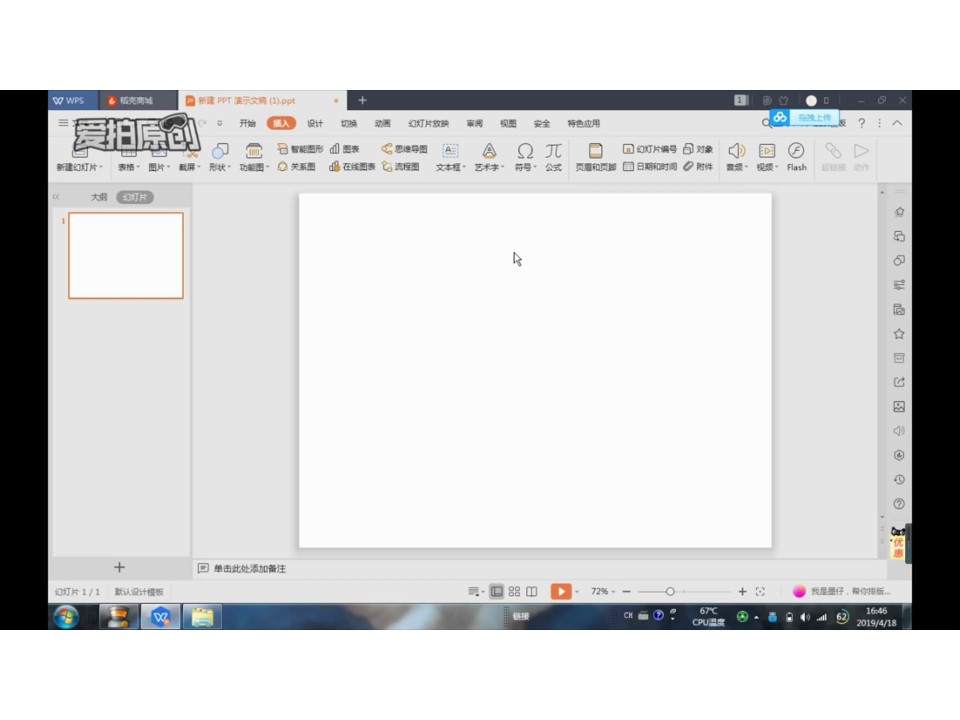Insert 音频 audio
The height and width of the screenshot is (720, 960).
737,157
